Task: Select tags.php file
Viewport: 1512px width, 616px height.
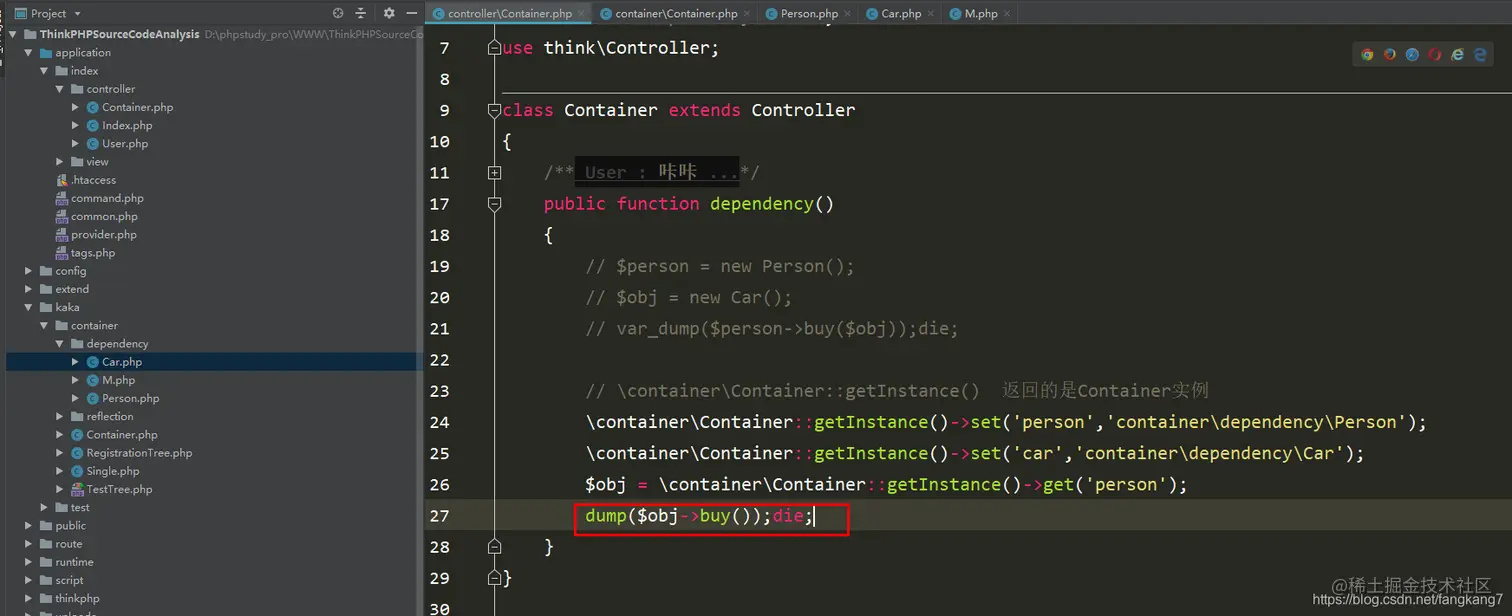Action: tap(93, 253)
